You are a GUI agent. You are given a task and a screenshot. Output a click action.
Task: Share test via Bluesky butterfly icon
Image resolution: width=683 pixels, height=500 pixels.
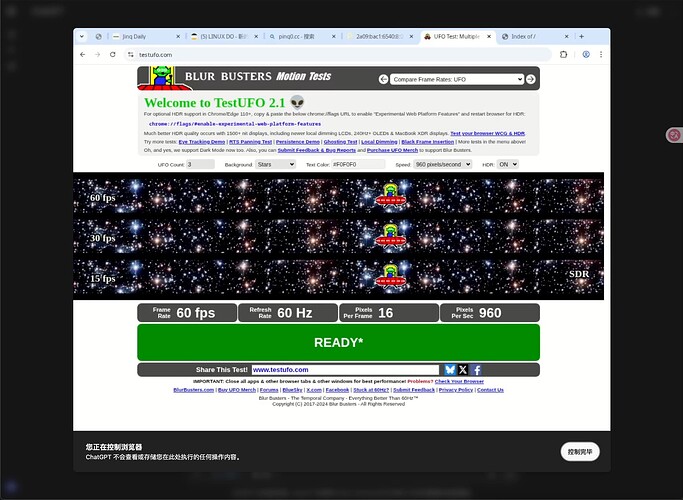(x=450, y=370)
